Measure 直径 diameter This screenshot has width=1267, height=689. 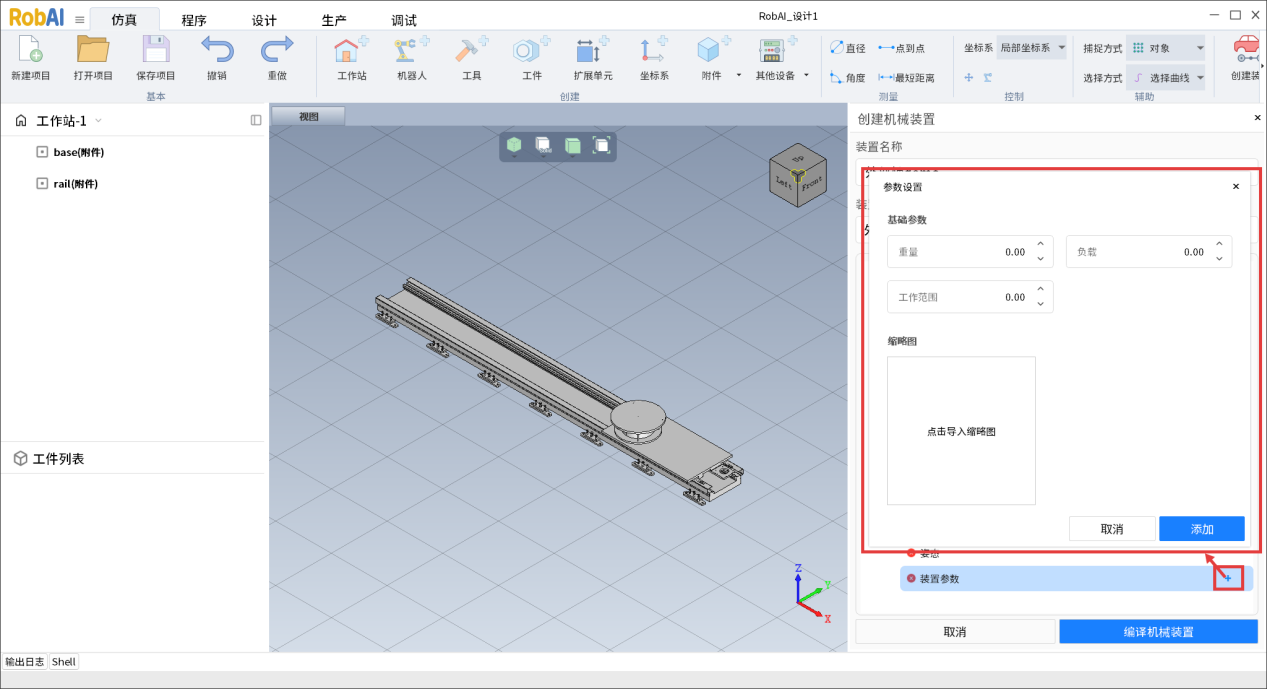click(848, 48)
